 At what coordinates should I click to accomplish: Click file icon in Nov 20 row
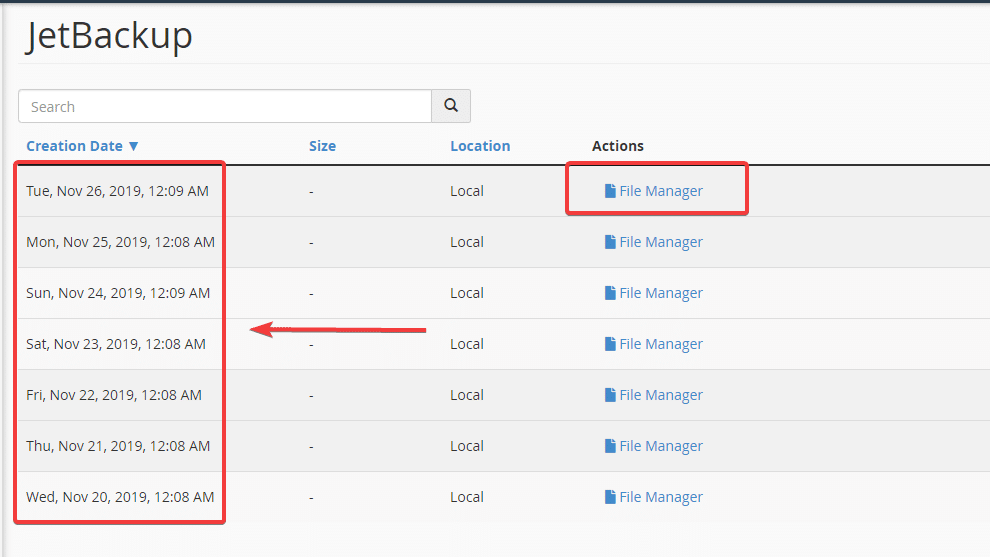coord(610,497)
